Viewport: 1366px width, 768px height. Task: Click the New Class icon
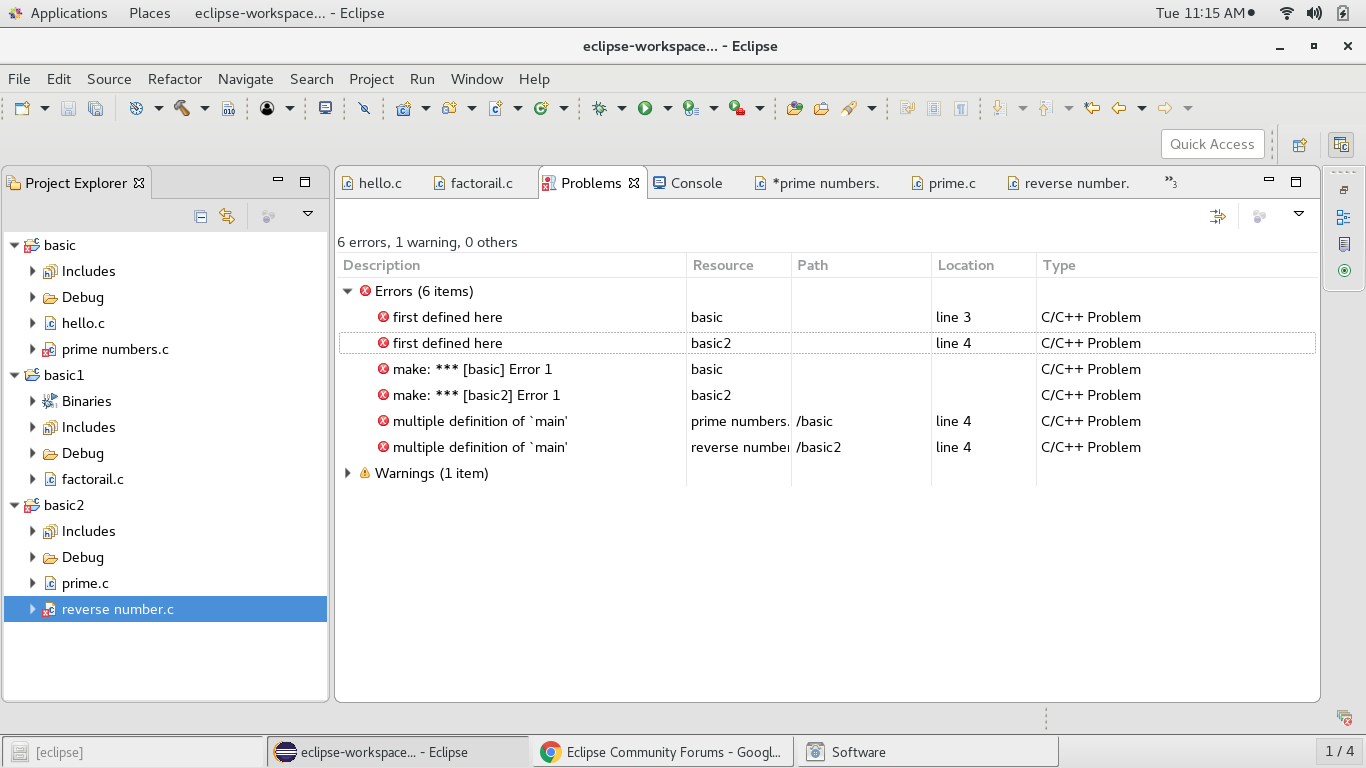542,108
